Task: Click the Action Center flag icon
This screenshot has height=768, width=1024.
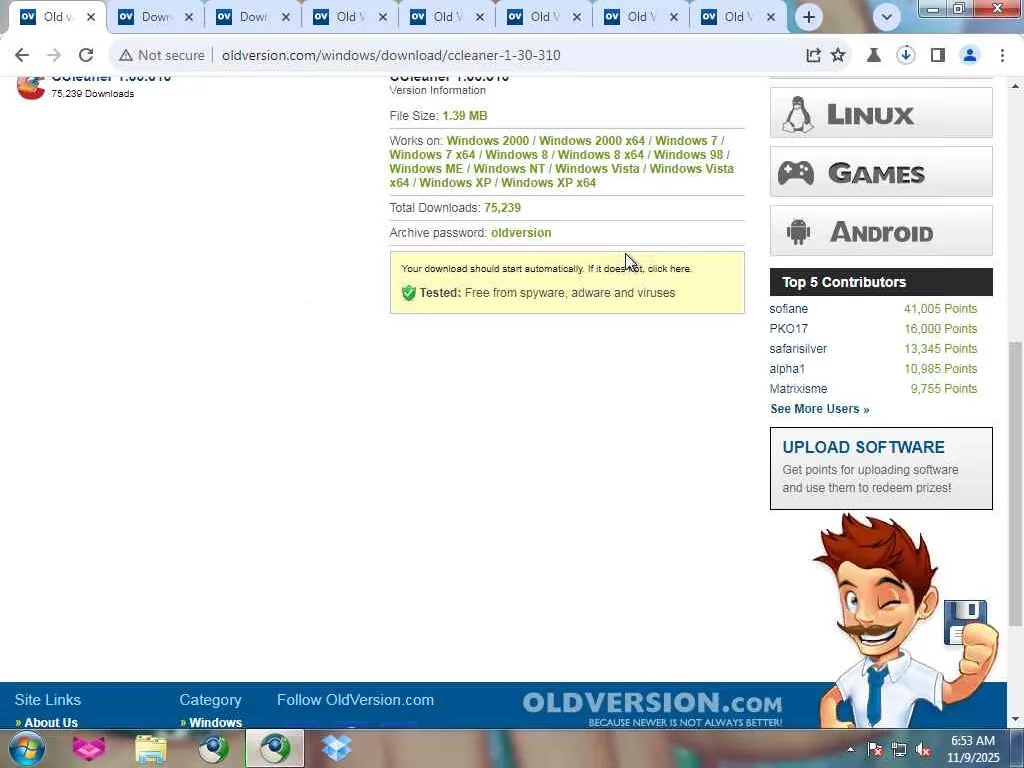Action: coord(875,750)
